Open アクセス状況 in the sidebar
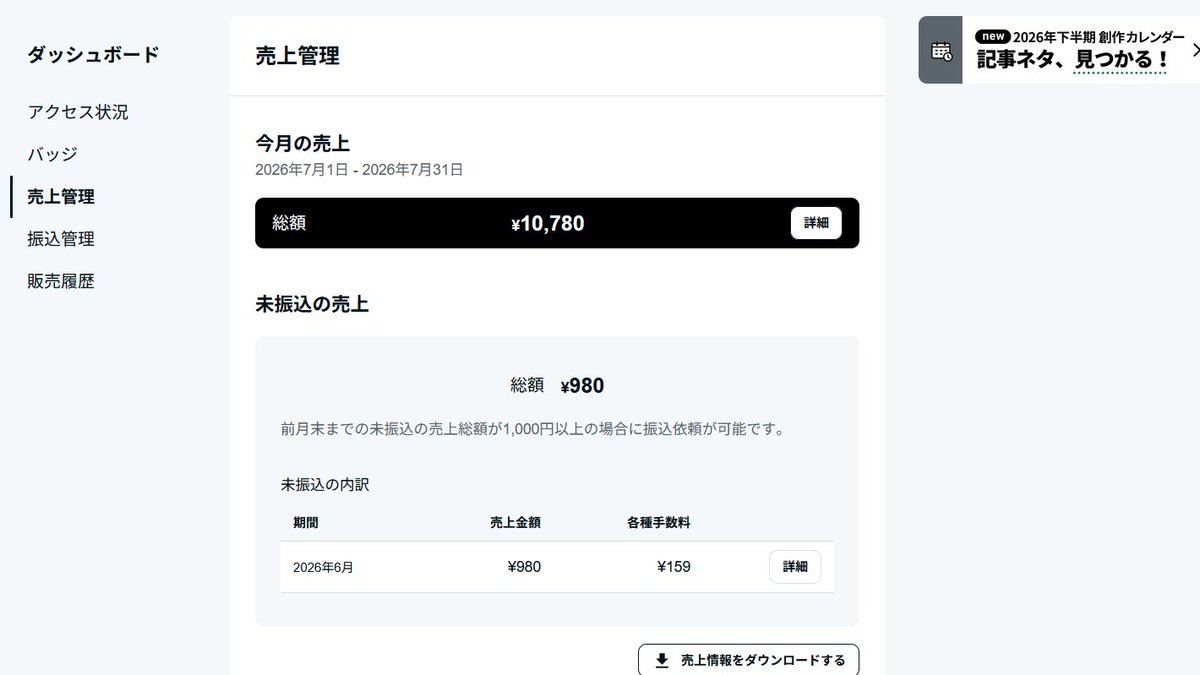Screen dimensions: 1200x675 [78, 112]
